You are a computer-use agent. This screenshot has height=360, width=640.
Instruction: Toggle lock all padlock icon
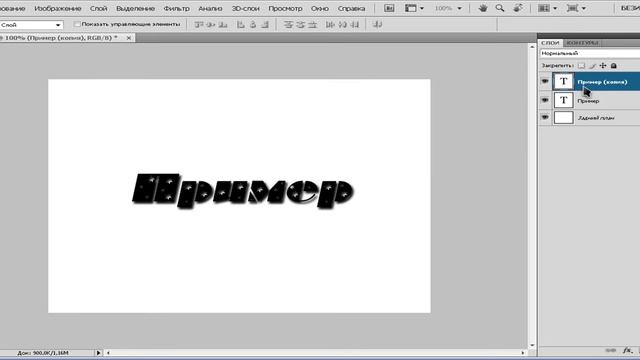click(x=613, y=65)
